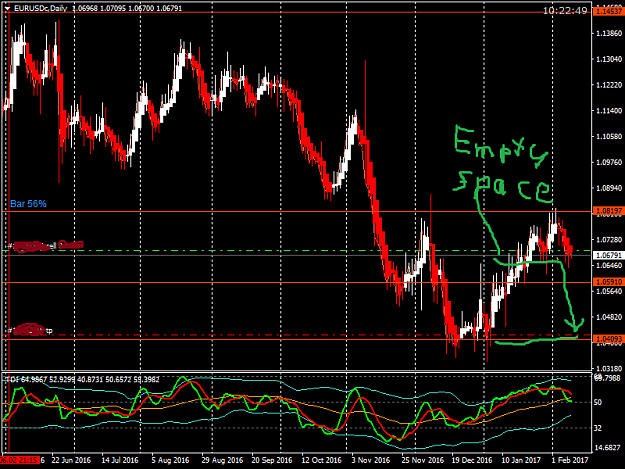Open the chart menu triangle beside EURUSDc,Daily

(7, 8)
